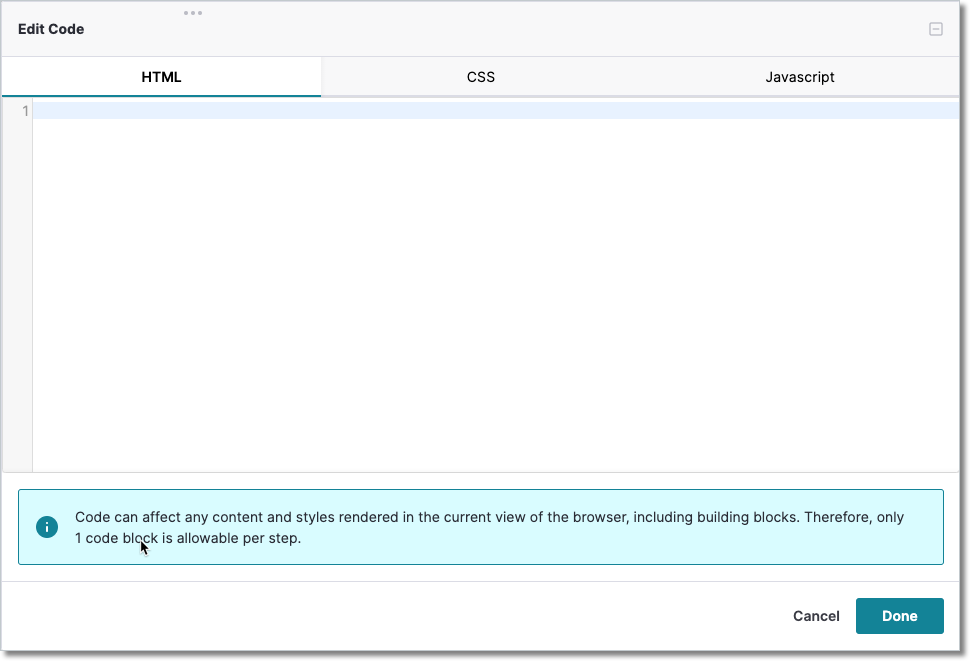
Task: Cancel the code edit
Action: (x=816, y=616)
